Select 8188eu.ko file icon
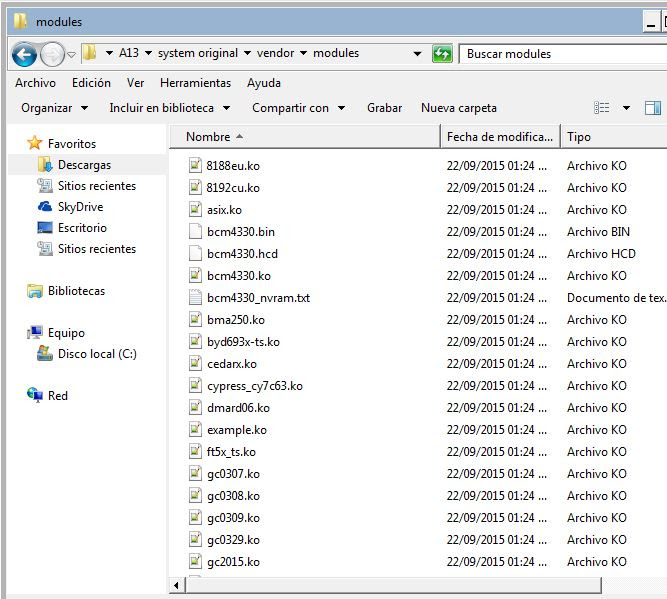This screenshot has height=599, width=667. click(195, 165)
